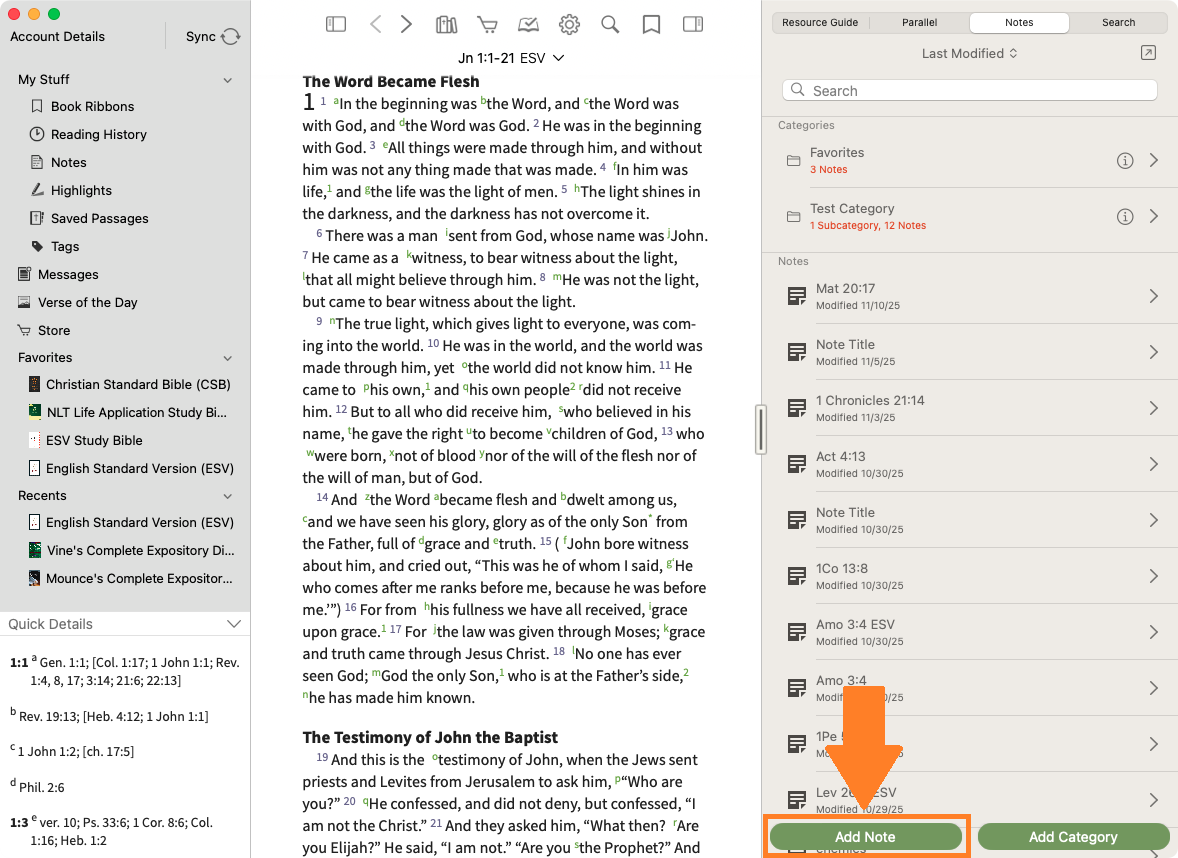The width and height of the screenshot is (1178, 858).
Task: Collapse the My Stuff section
Action: click(x=228, y=80)
